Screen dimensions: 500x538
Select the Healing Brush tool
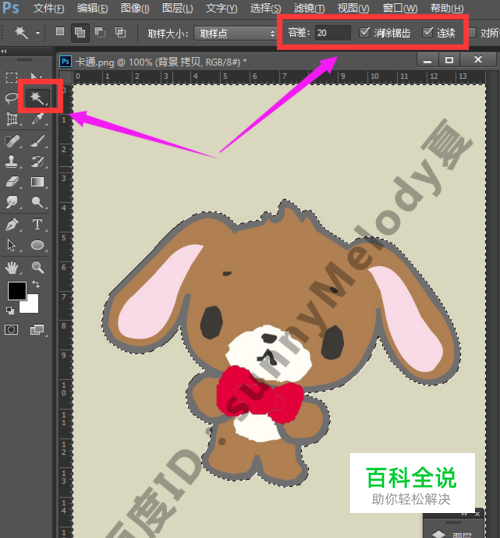12,141
